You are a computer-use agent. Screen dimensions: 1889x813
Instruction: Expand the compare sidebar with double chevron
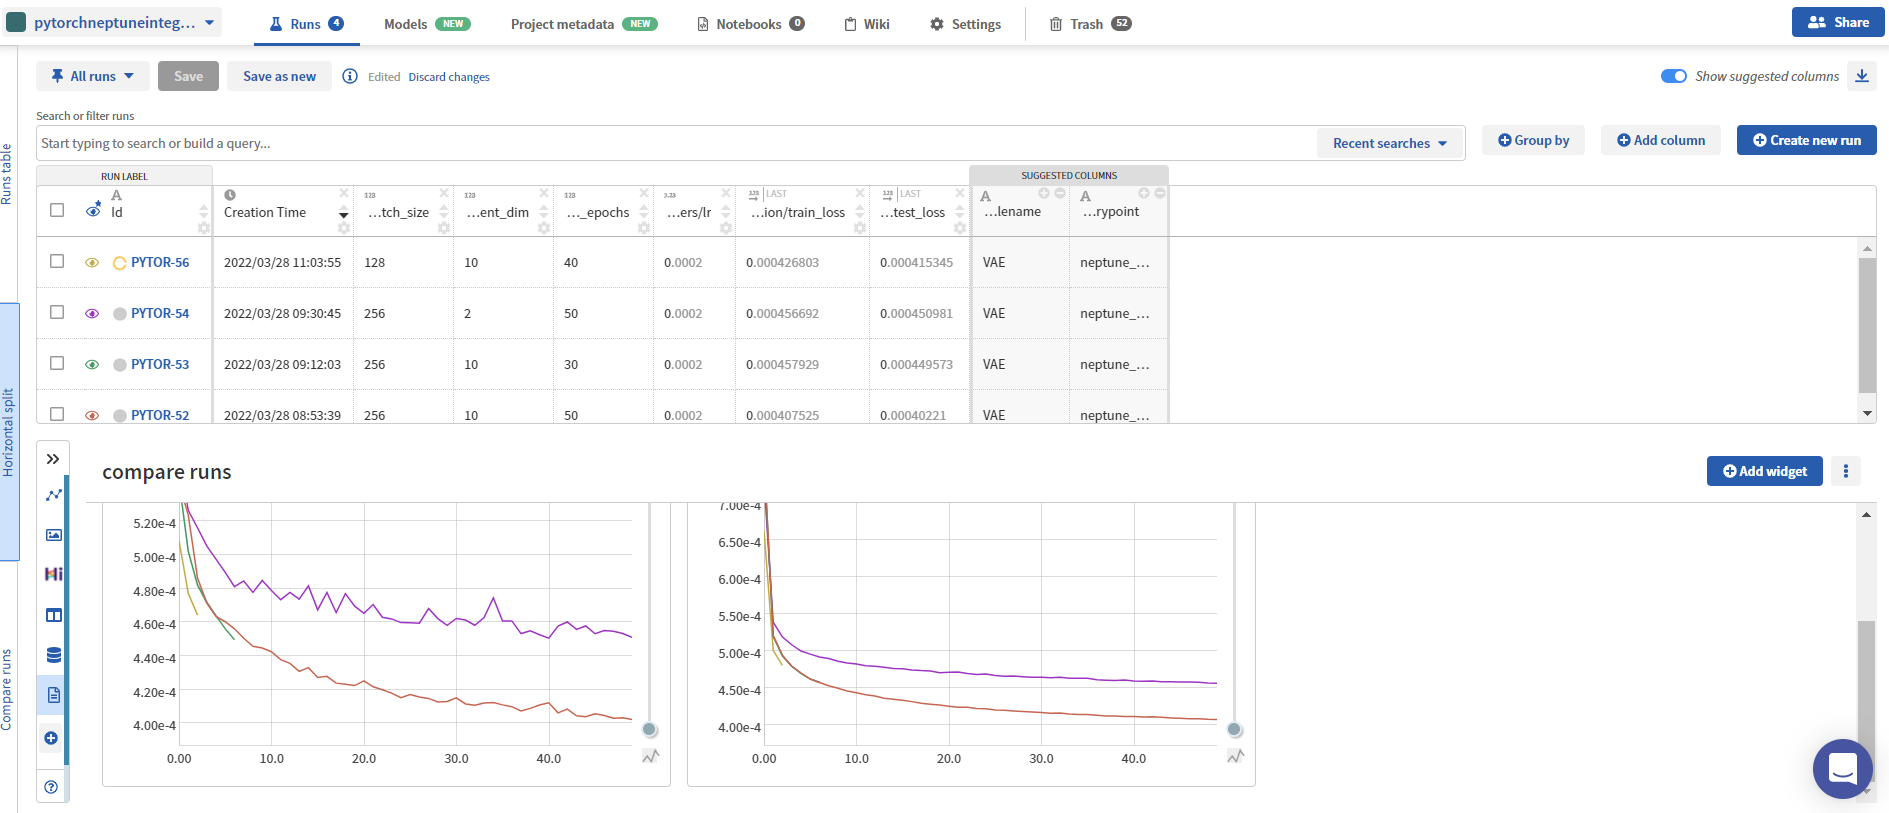[53, 459]
